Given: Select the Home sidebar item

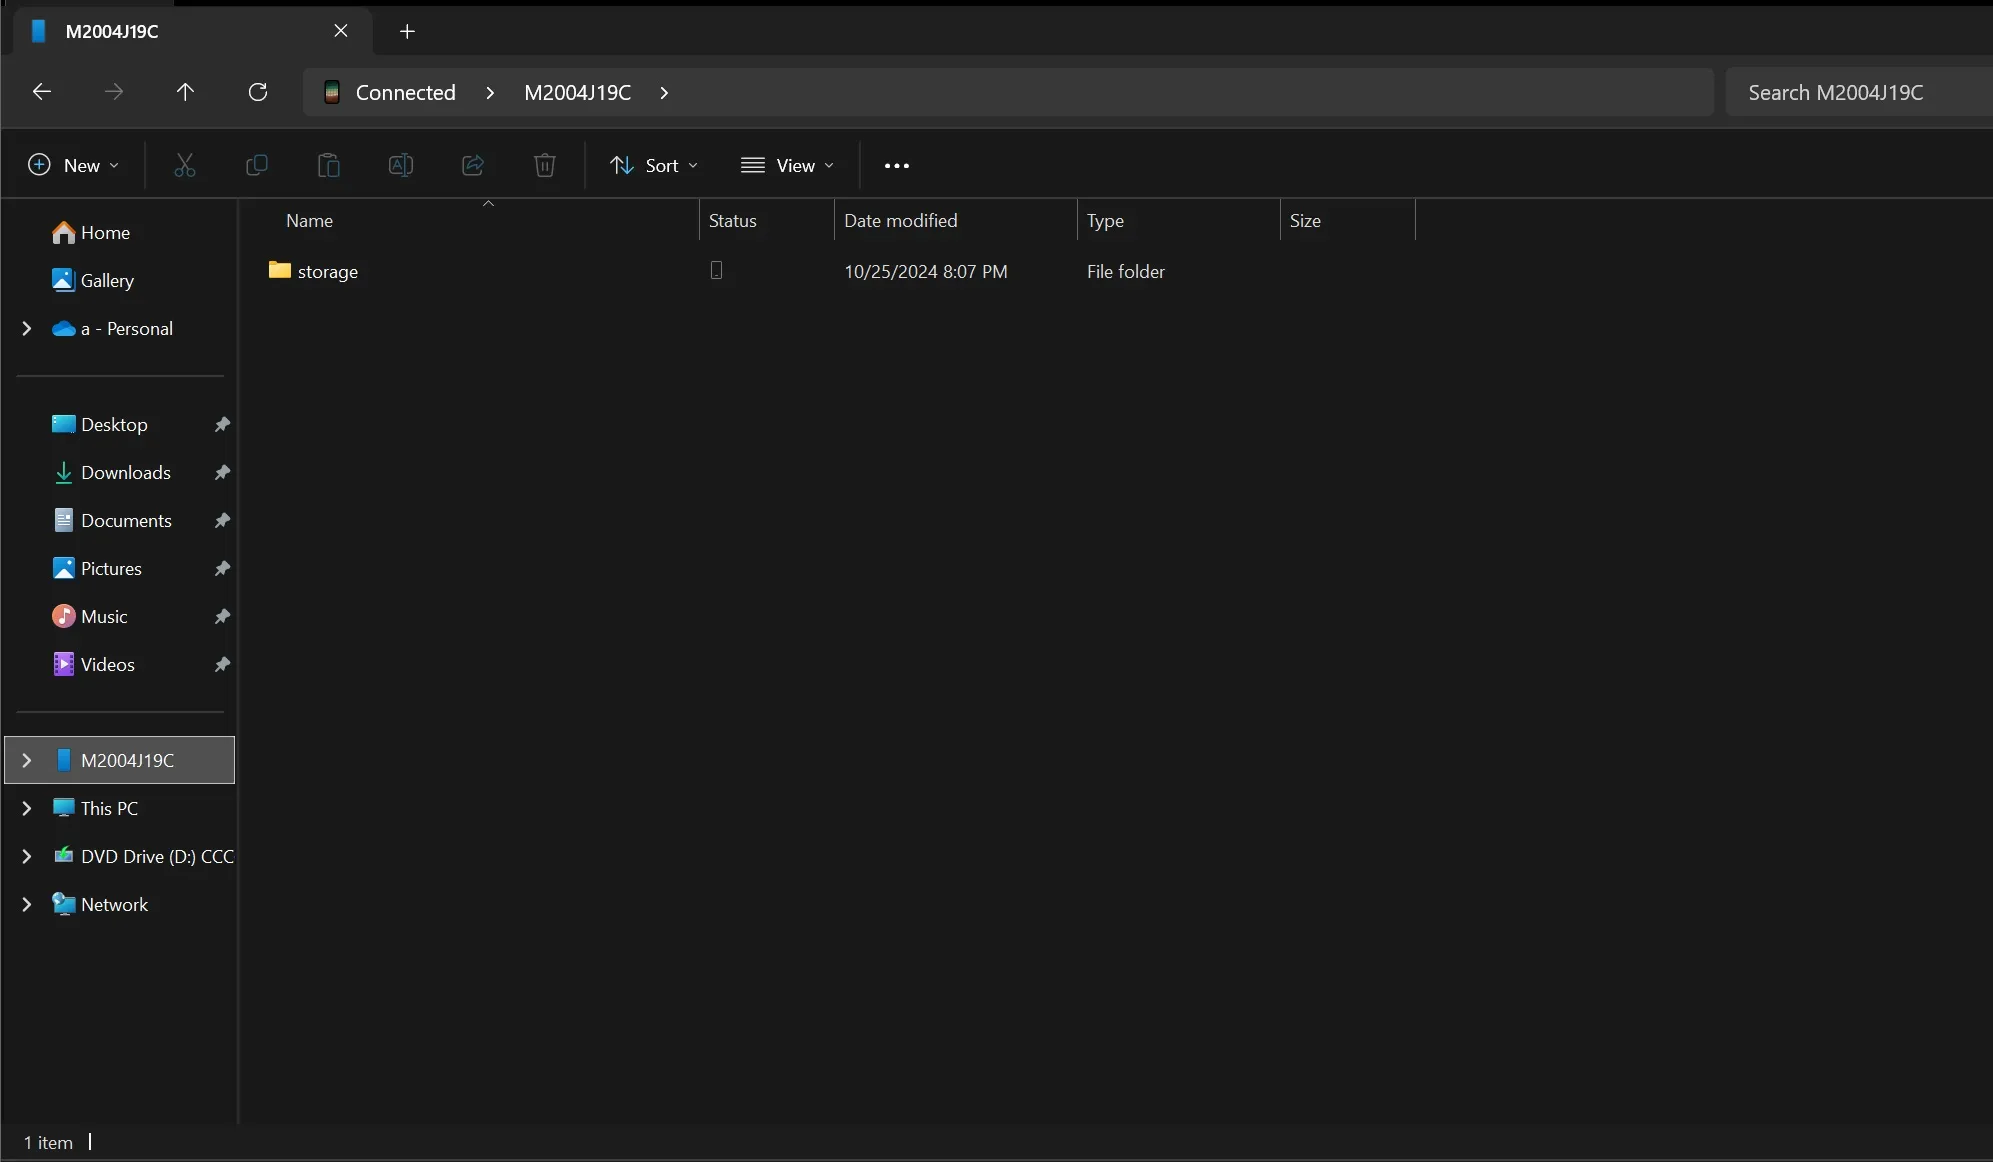Looking at the screenshot, I should [x=105, y=232].
